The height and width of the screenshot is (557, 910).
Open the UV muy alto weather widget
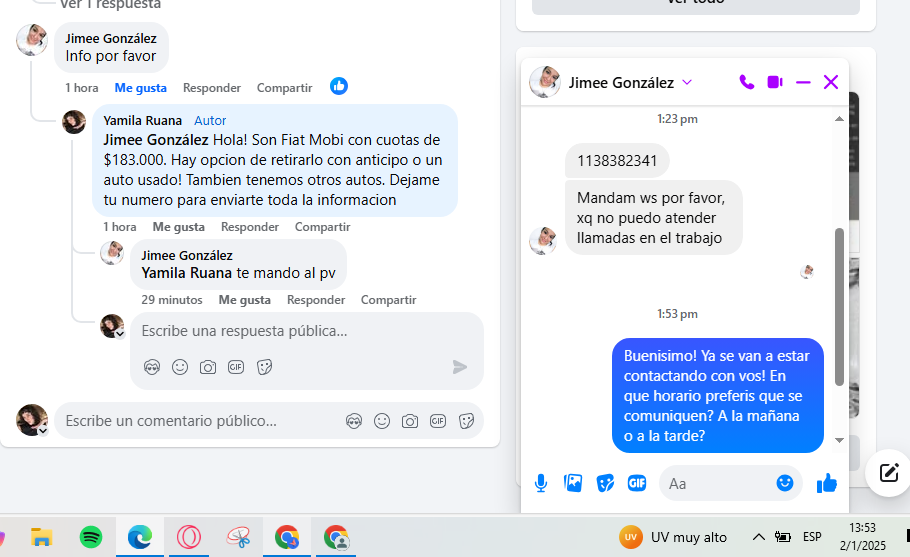(x=673, y=537)
